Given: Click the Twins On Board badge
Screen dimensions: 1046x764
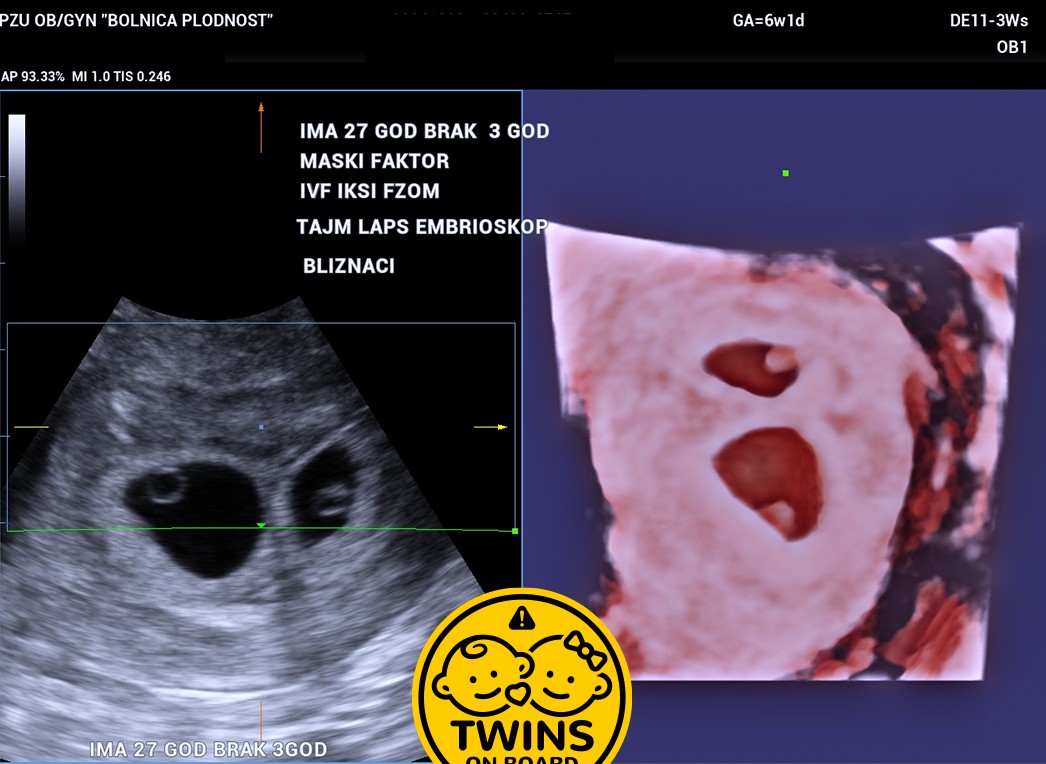Looking at the screenshot, I should coord(522,677).
